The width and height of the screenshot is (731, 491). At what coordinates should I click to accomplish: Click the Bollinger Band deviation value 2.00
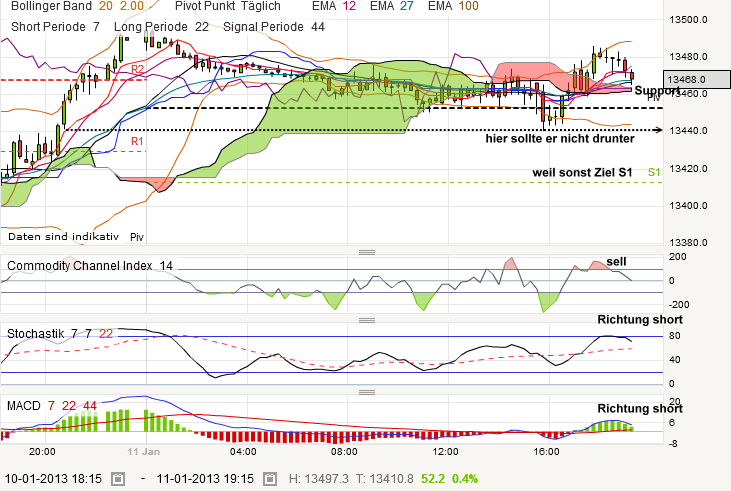click(131, 6)
